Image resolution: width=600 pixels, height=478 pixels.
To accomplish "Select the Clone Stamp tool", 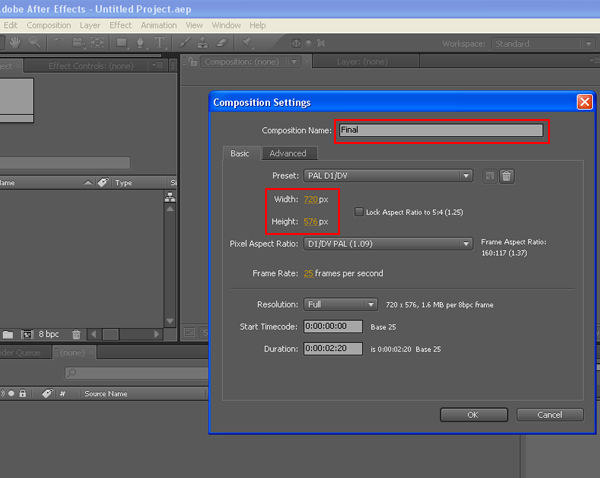I will tap(203, 43).
